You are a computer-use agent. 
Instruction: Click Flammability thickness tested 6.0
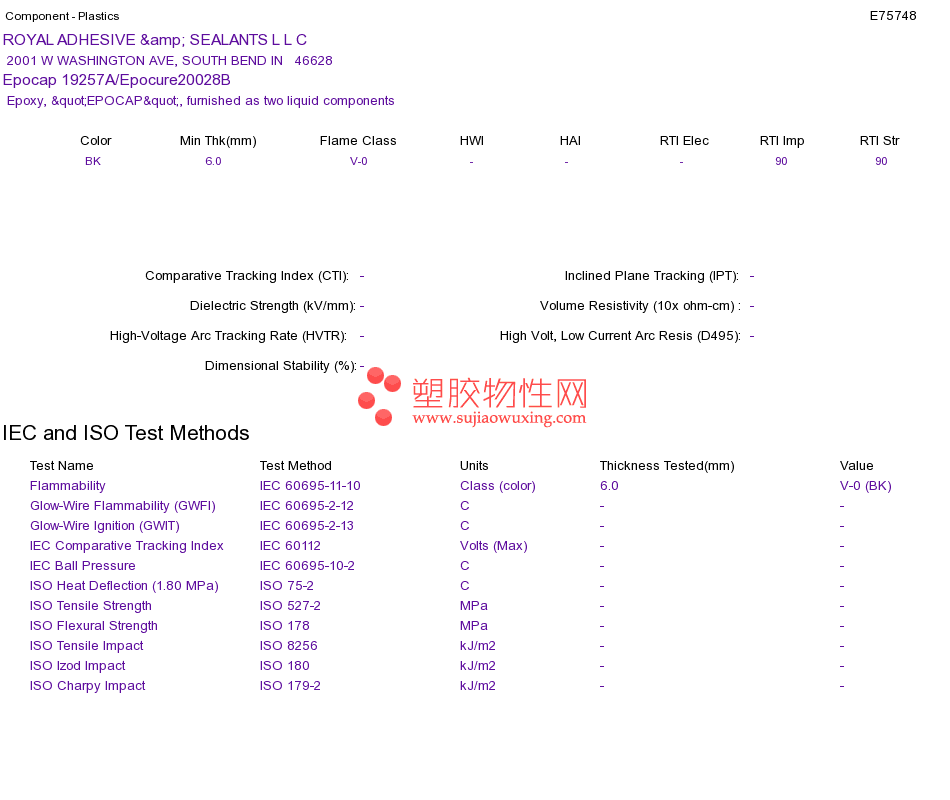(610, 485)
